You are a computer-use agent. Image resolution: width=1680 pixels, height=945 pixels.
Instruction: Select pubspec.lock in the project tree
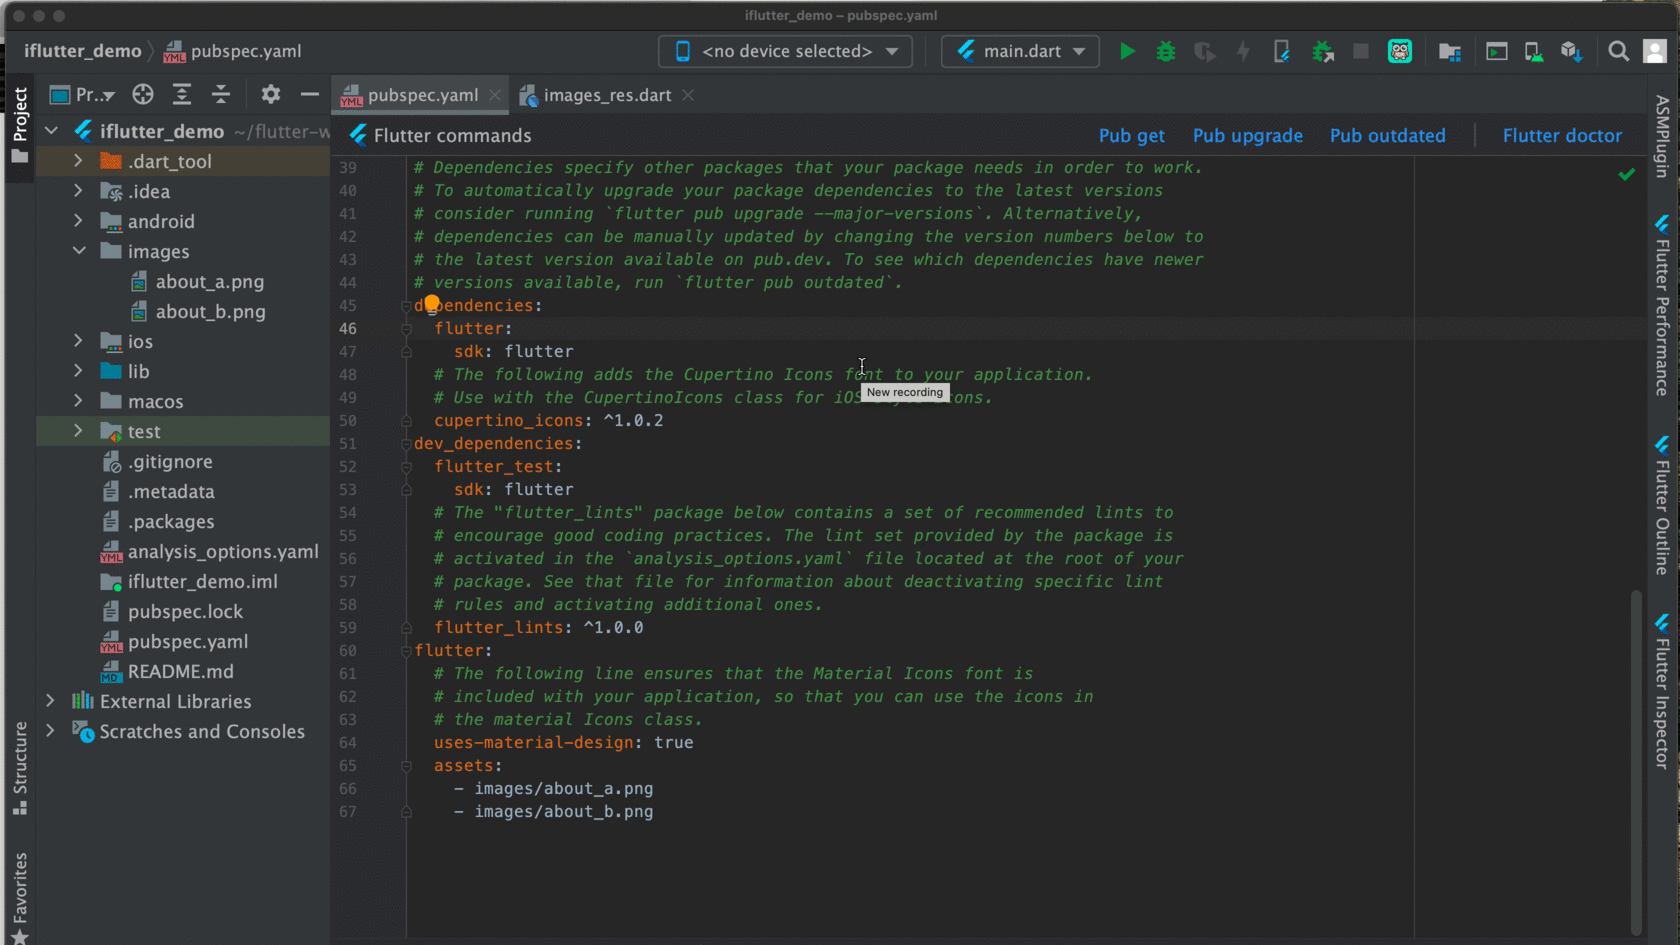click(x=185, y=611)
